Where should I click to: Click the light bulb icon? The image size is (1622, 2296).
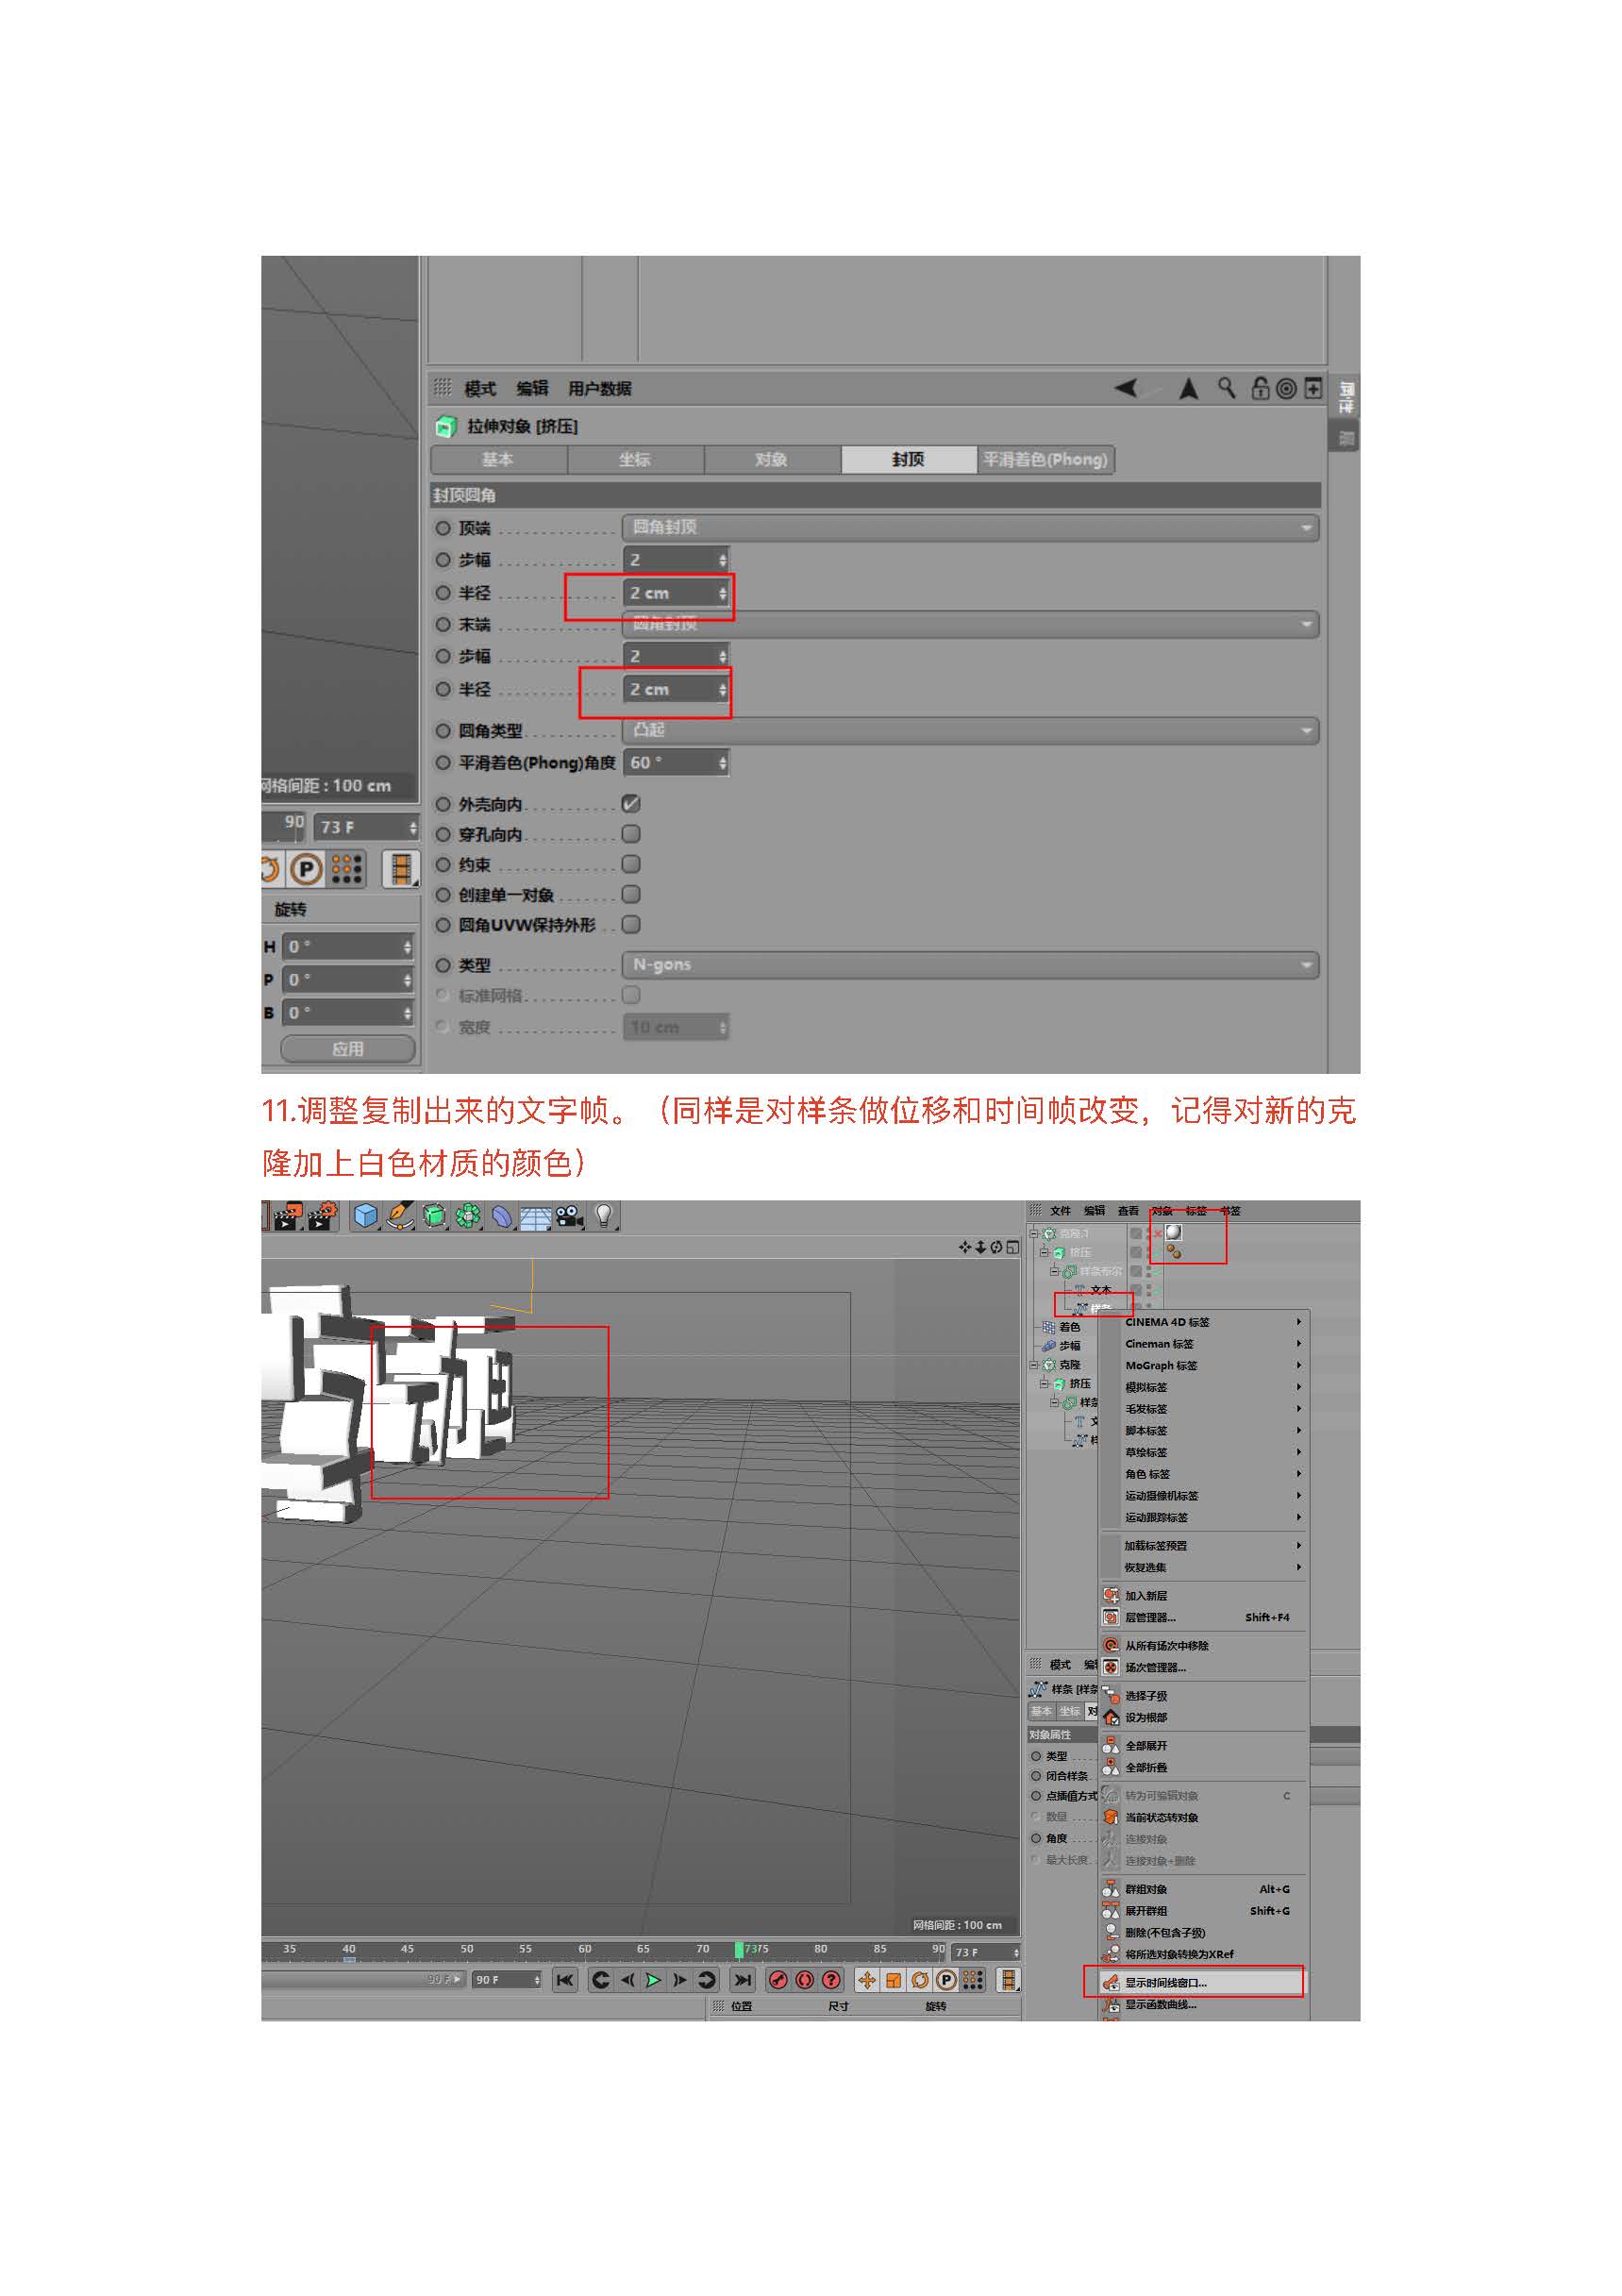[604, 1215]
